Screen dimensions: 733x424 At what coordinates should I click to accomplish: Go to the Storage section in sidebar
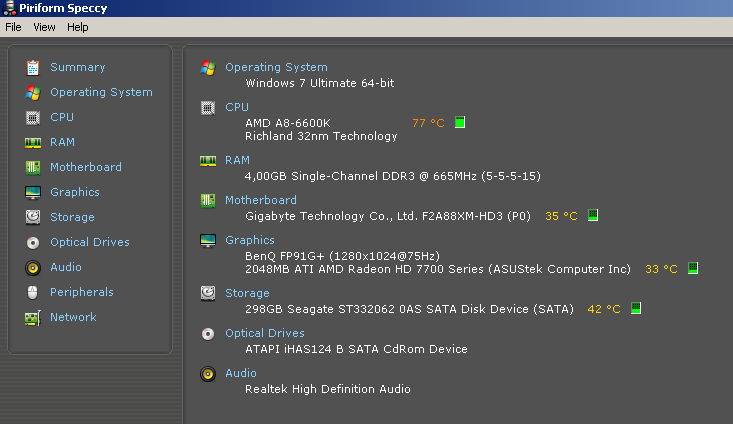pyautogui.click(x=72, y=217)
